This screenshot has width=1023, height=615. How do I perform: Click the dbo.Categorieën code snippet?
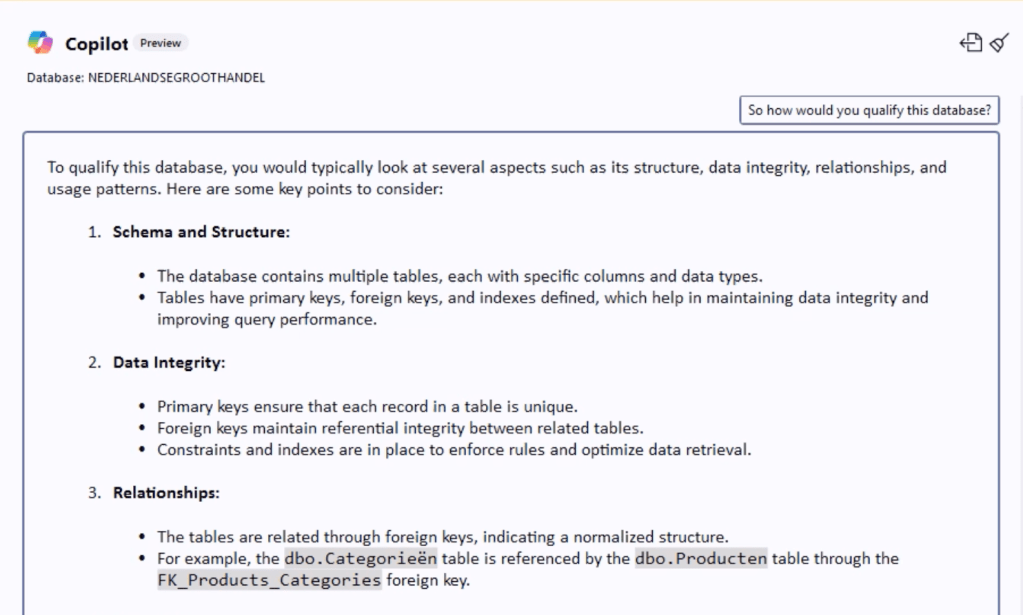[361, 559]
